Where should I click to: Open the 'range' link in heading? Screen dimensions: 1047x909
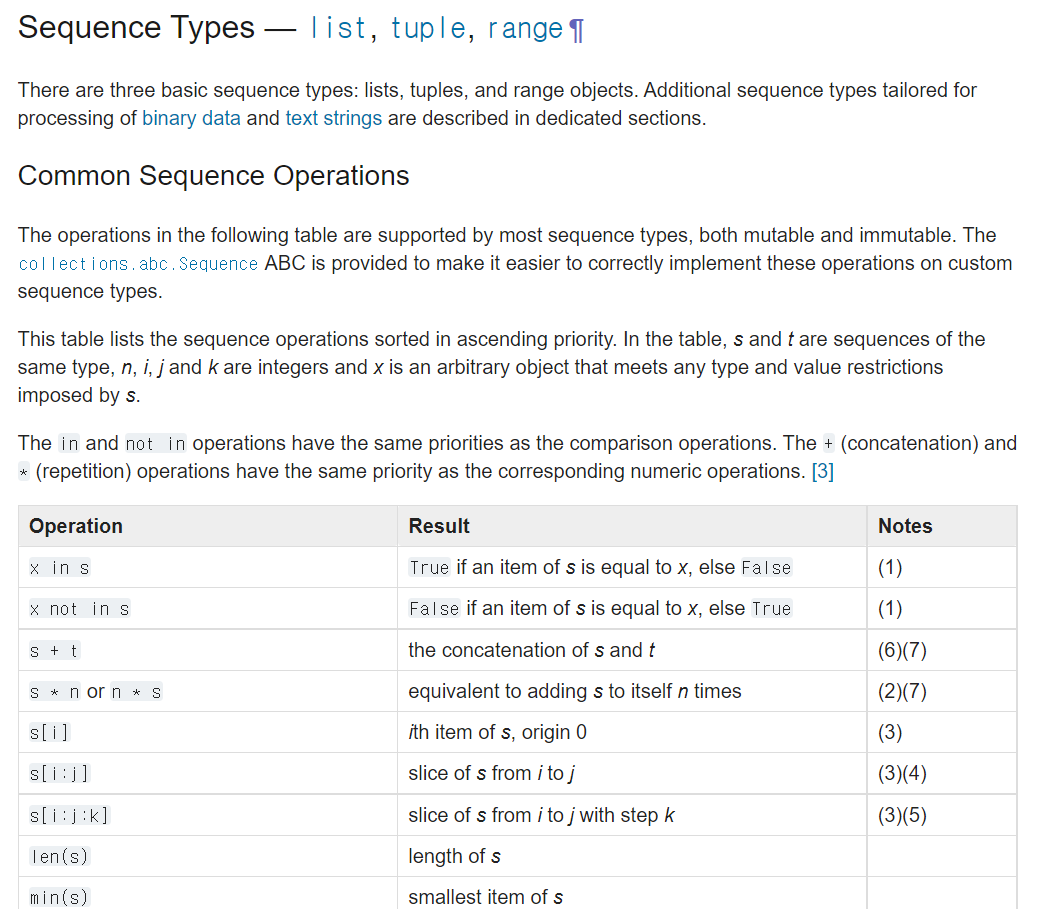[525, 29]
